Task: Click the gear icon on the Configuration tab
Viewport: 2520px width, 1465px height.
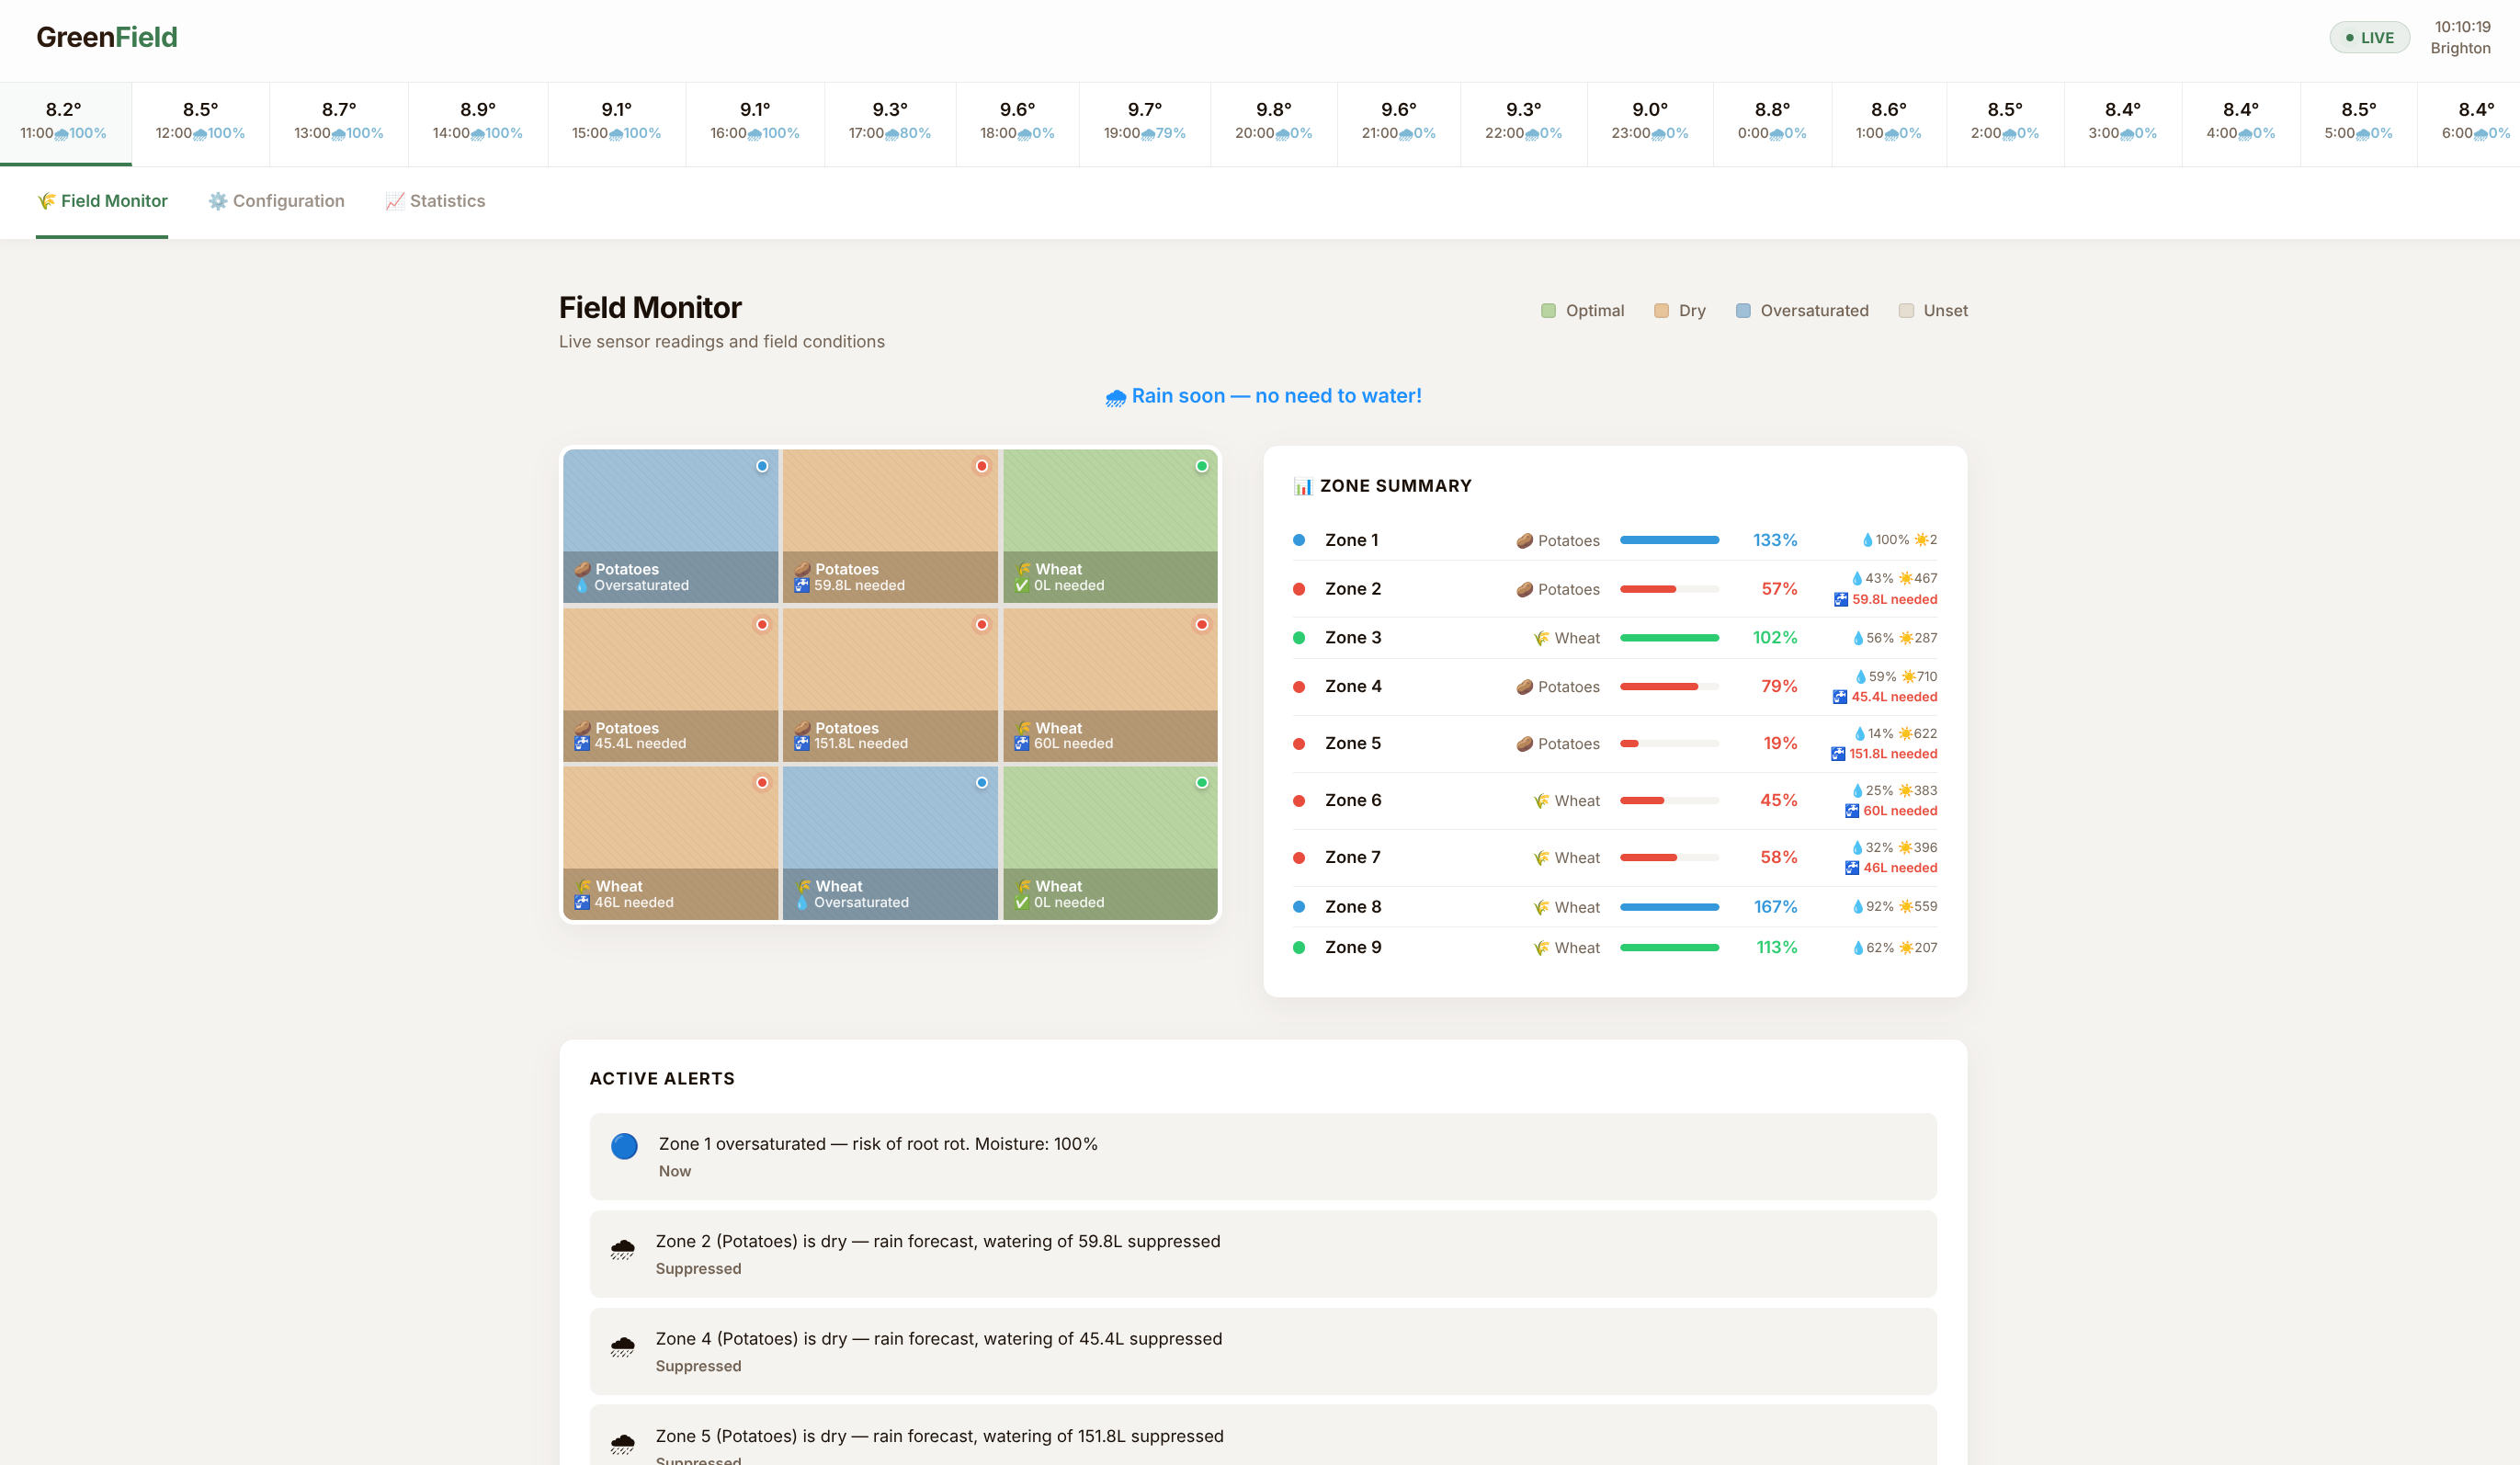Action: tap(217, 201)
